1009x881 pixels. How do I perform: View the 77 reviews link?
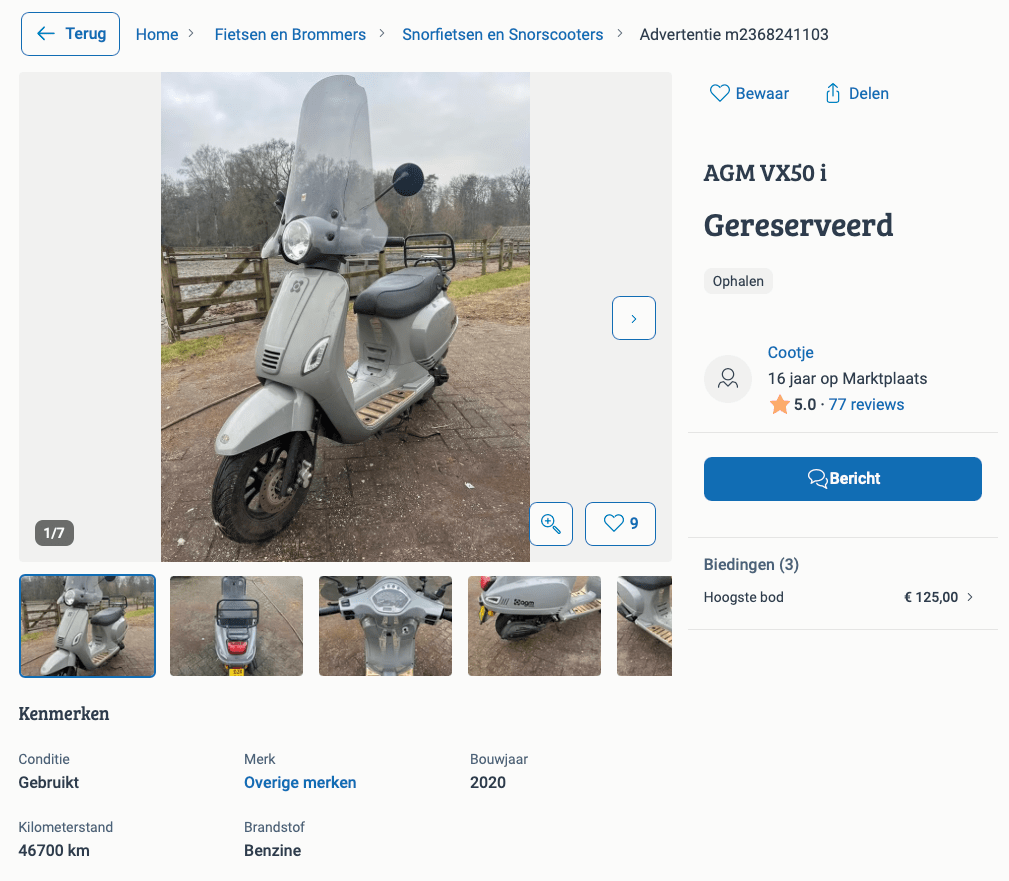pyautogui.click(x=866, y=405)
